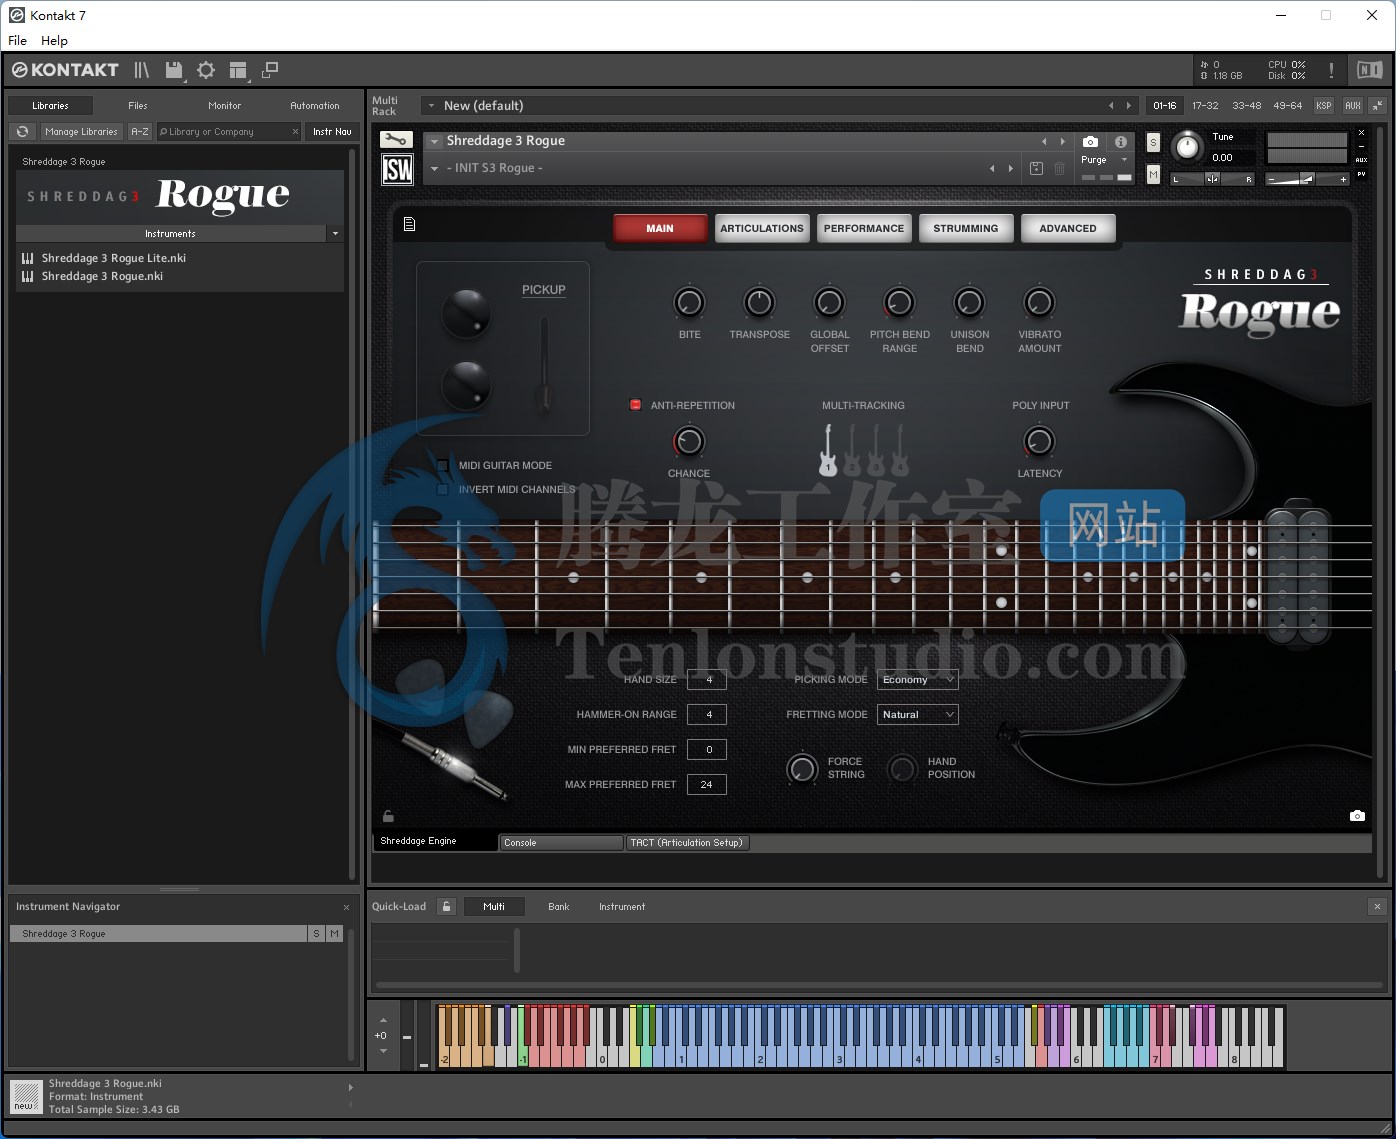
Task: Adjust the instrument volume slider
Action: (1307, 179)
